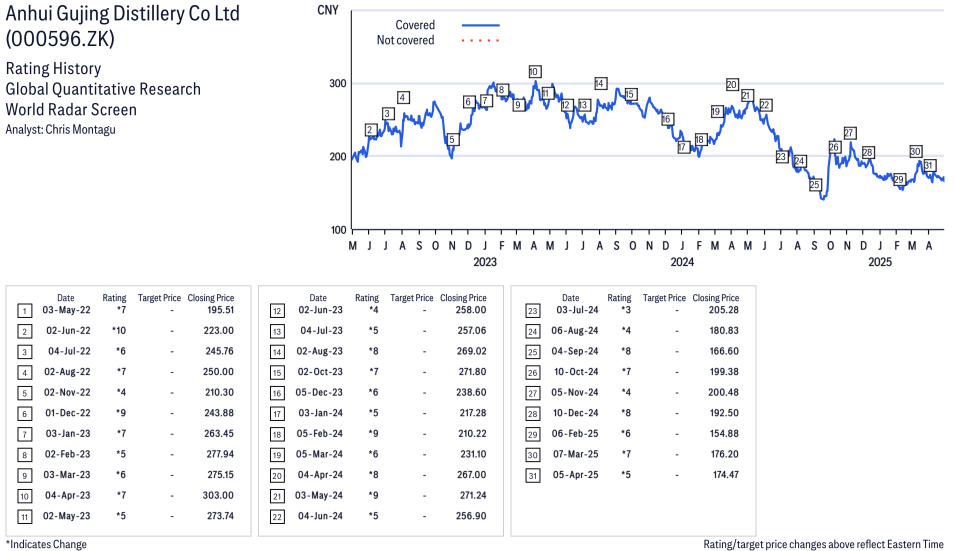Select closing price 195.51
This screenshot has width=955, height=551.
(220, 310)
